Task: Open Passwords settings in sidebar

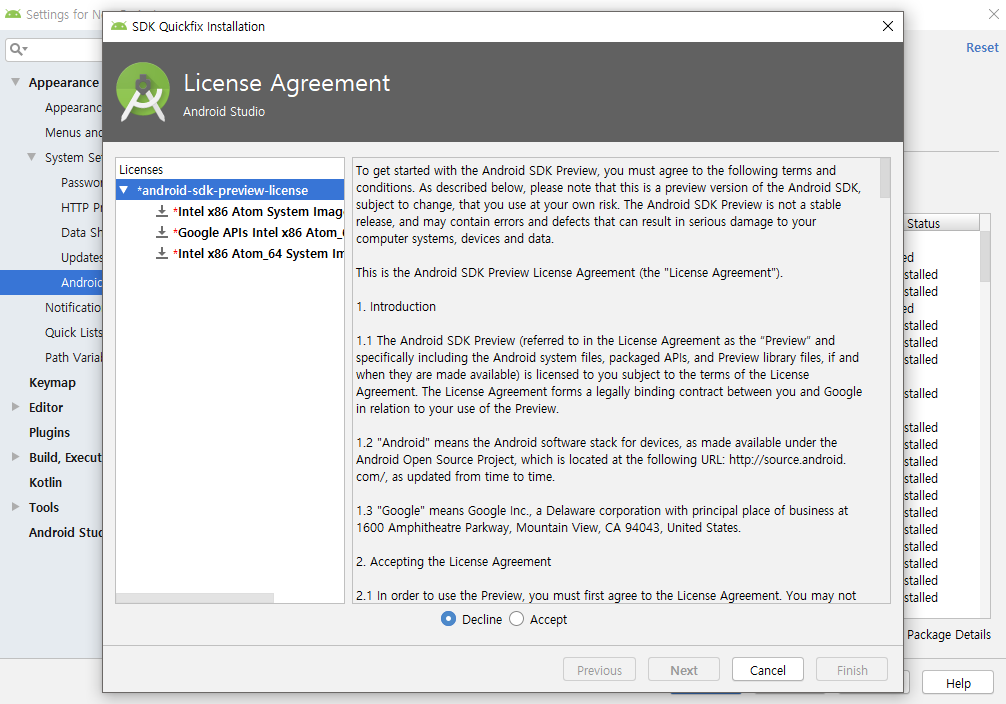Action: pos(81,182)
